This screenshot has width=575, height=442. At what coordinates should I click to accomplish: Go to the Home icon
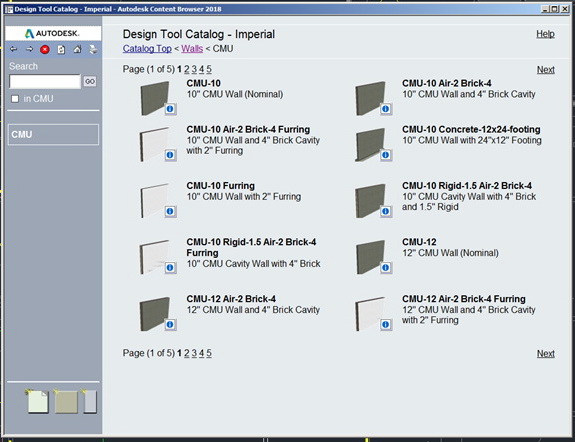[77, 49]
